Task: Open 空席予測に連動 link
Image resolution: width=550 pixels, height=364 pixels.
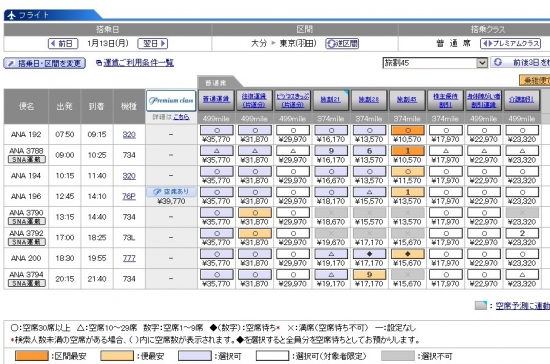Action: (523, 306)
